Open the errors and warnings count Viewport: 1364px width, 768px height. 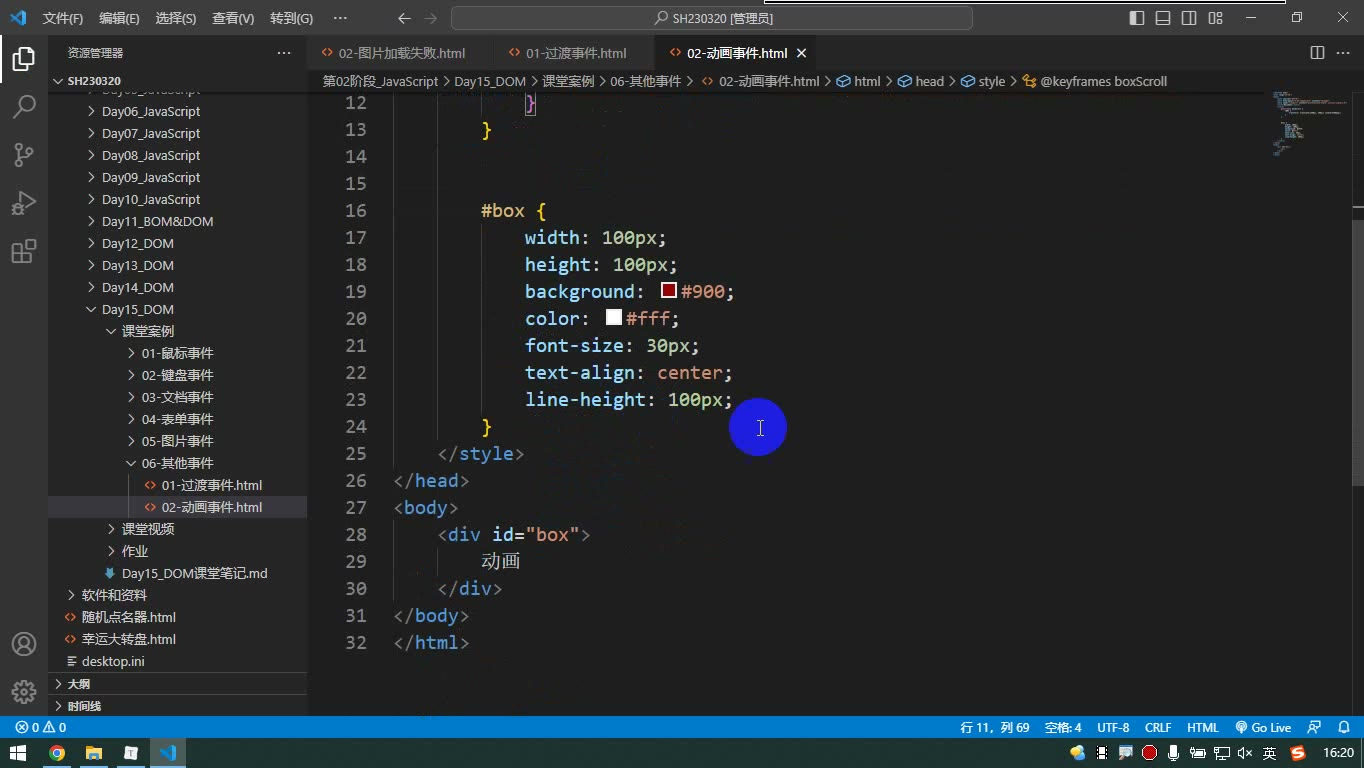(x=41, y=728)
